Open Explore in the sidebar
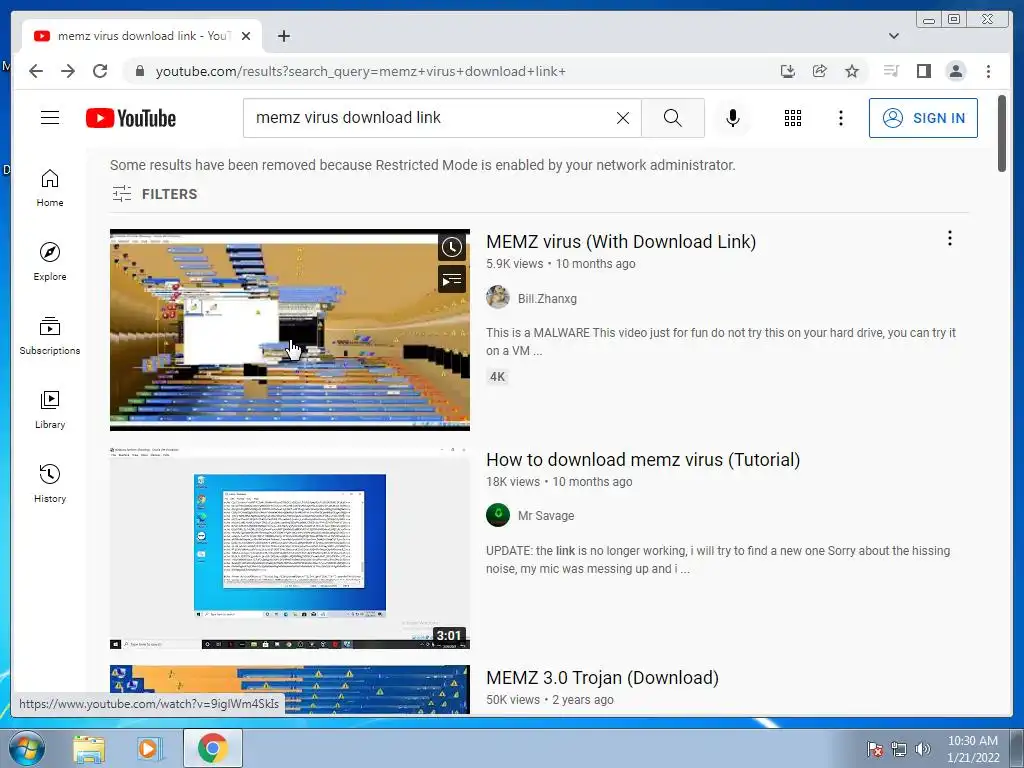The width and height of the screenshot is (1024, 768). tap(50, 262)
